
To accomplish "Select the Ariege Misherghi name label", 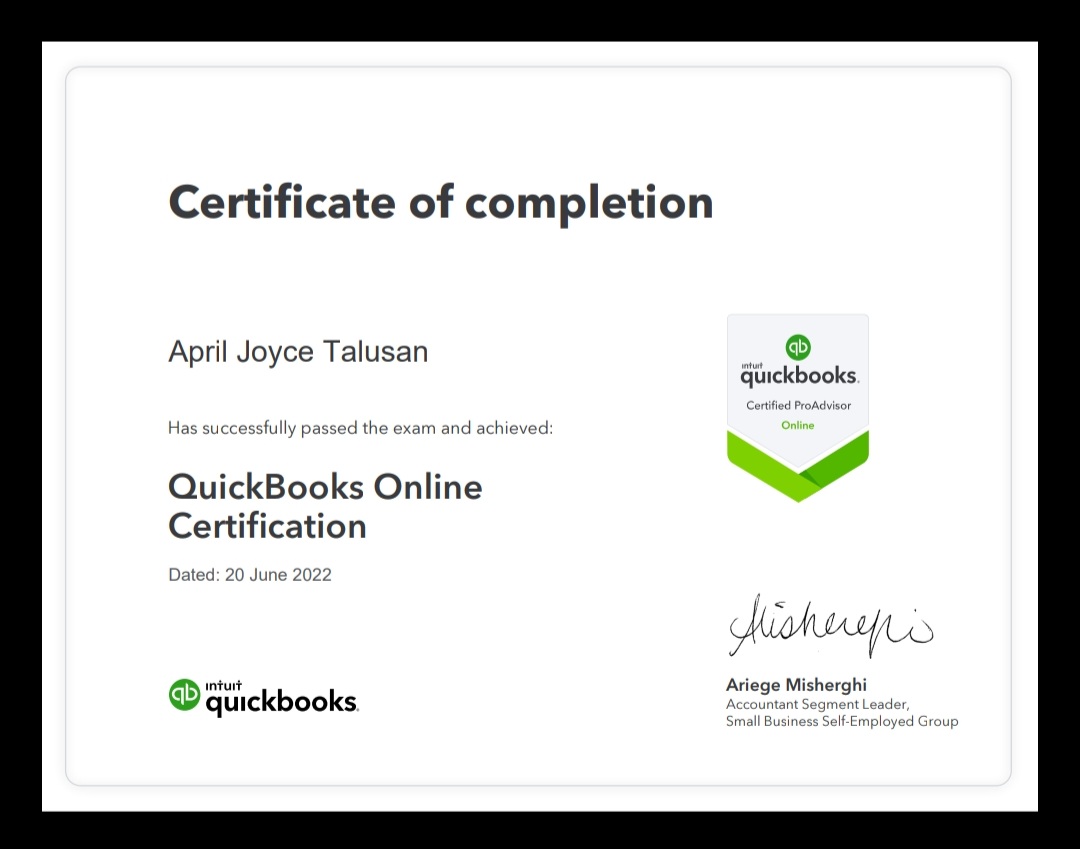I will point(796,685).
